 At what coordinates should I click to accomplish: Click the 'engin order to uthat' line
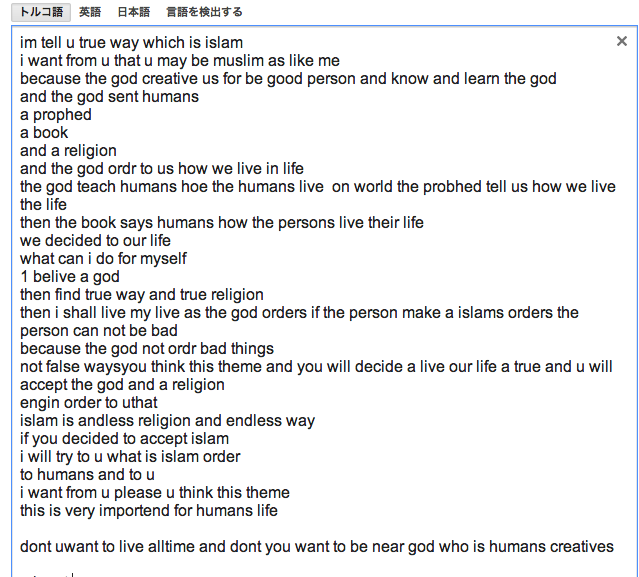(x=88, y=403)
